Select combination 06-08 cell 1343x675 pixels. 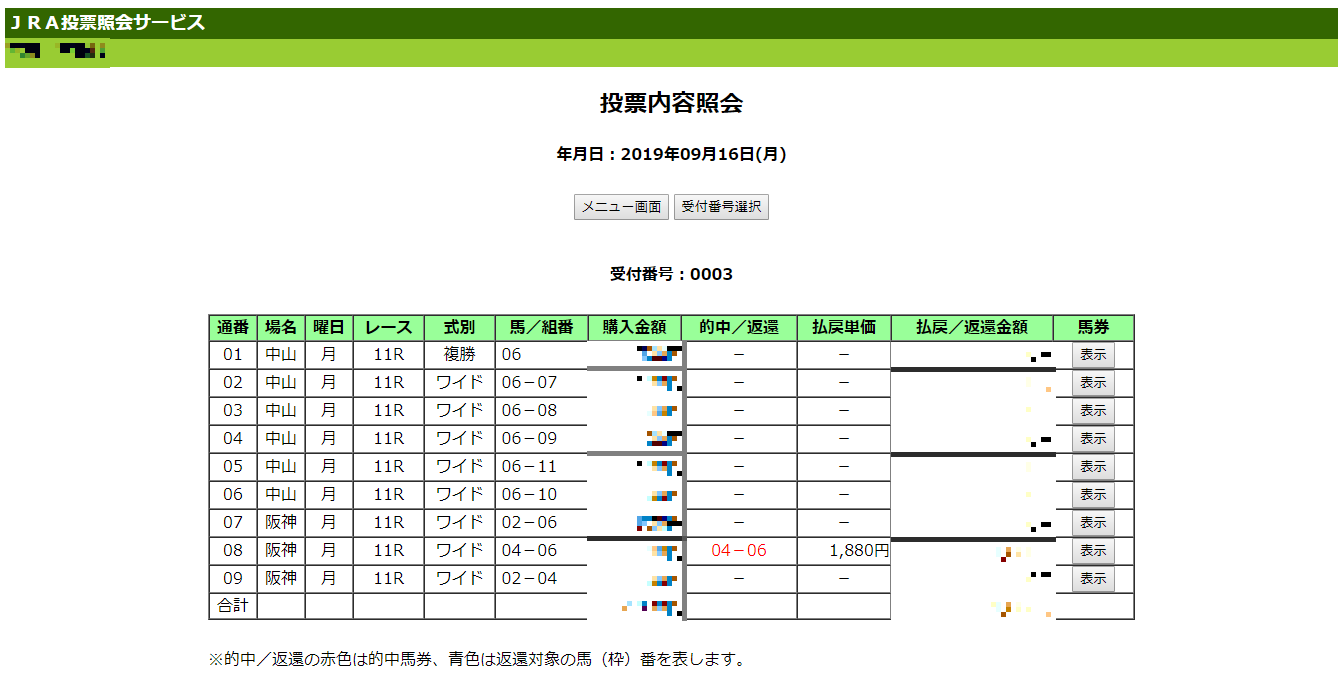(x=542, y=410)
